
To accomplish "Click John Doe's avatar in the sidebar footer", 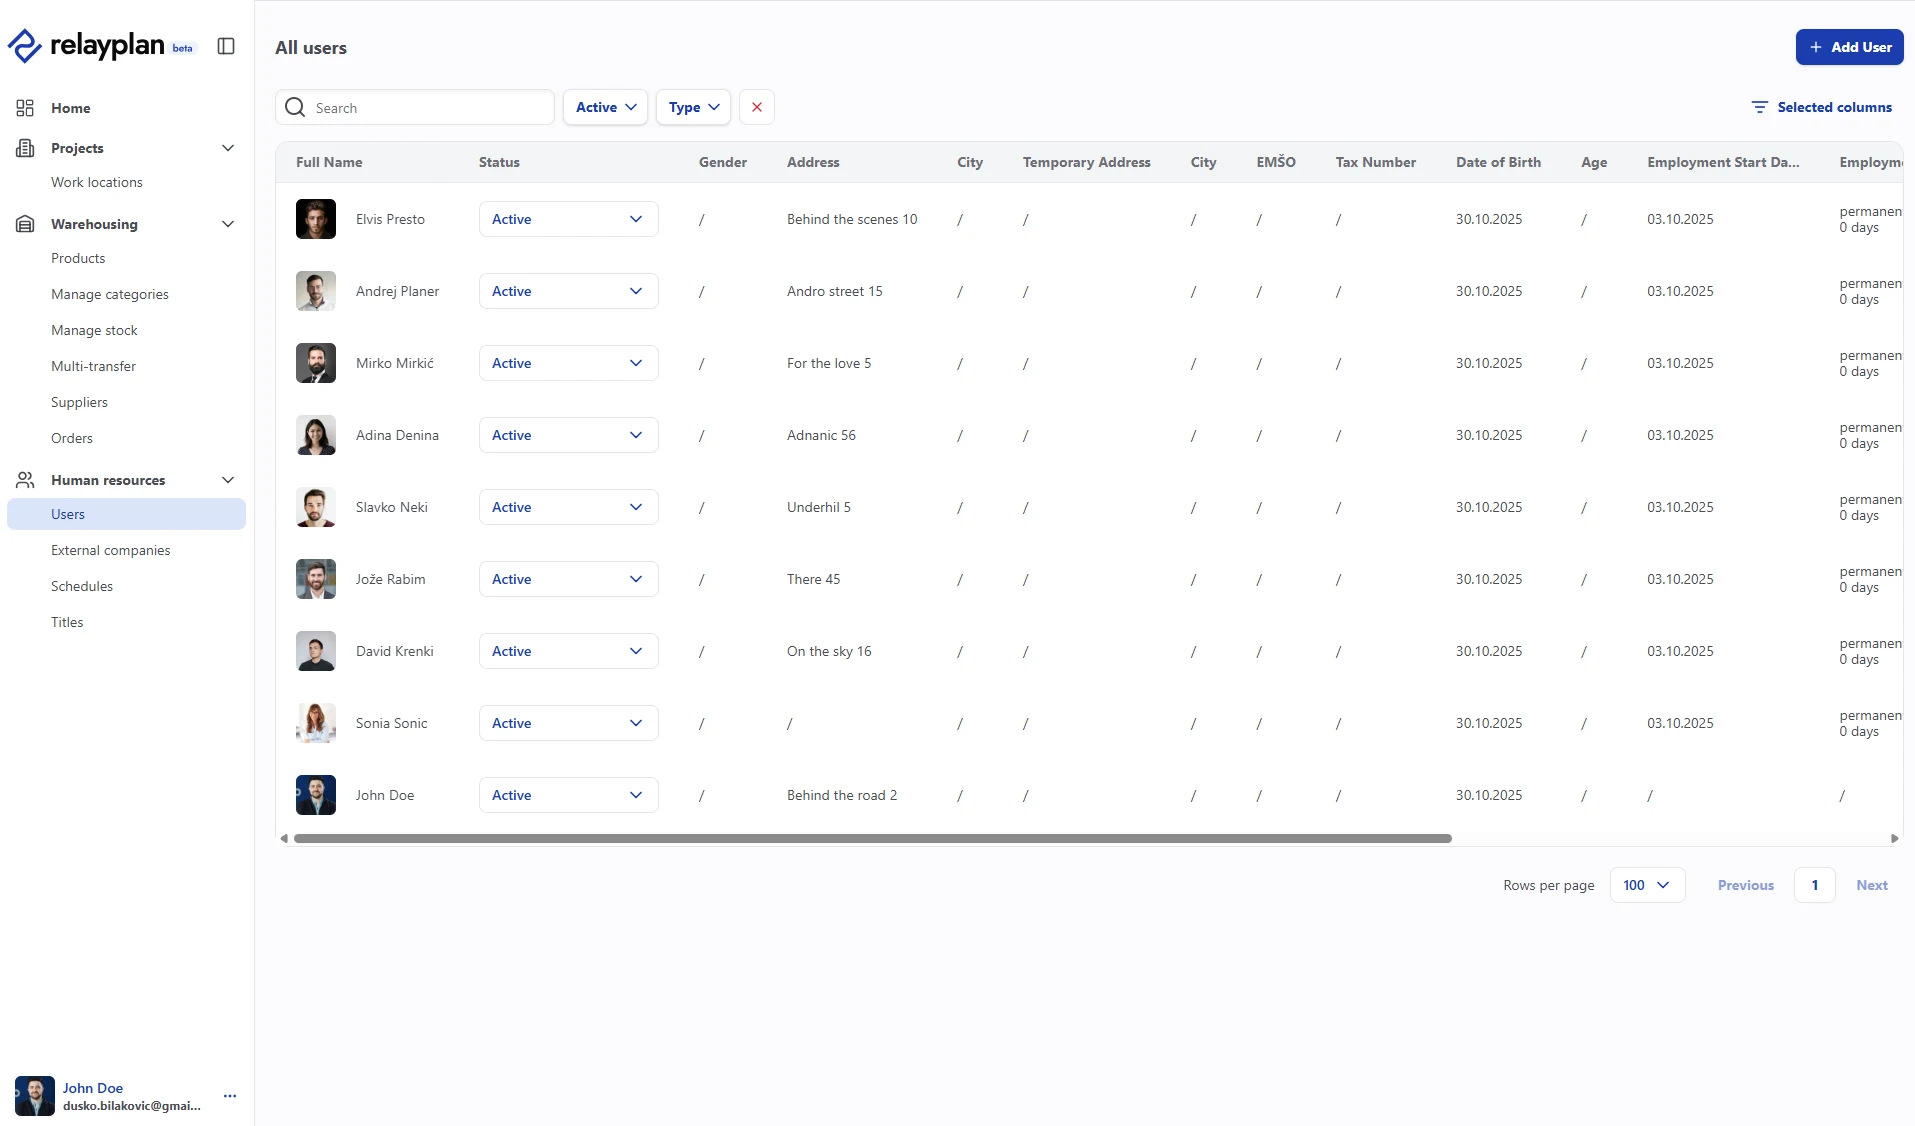I will [35, 1096].
